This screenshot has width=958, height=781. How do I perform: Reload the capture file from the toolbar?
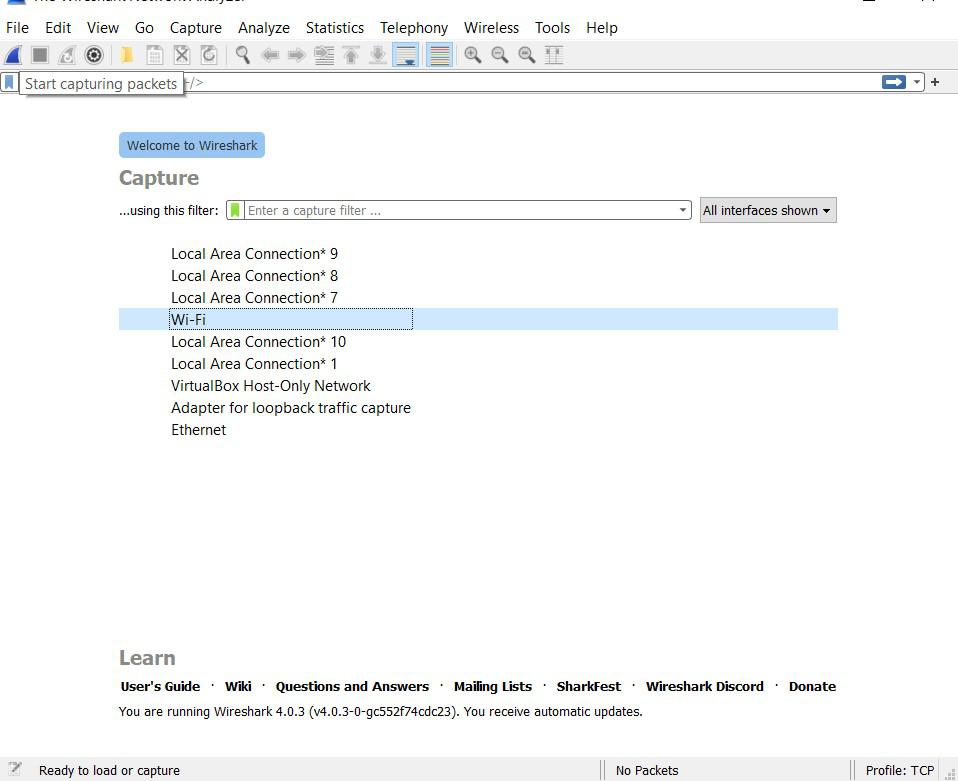click(x=208, y=55)
